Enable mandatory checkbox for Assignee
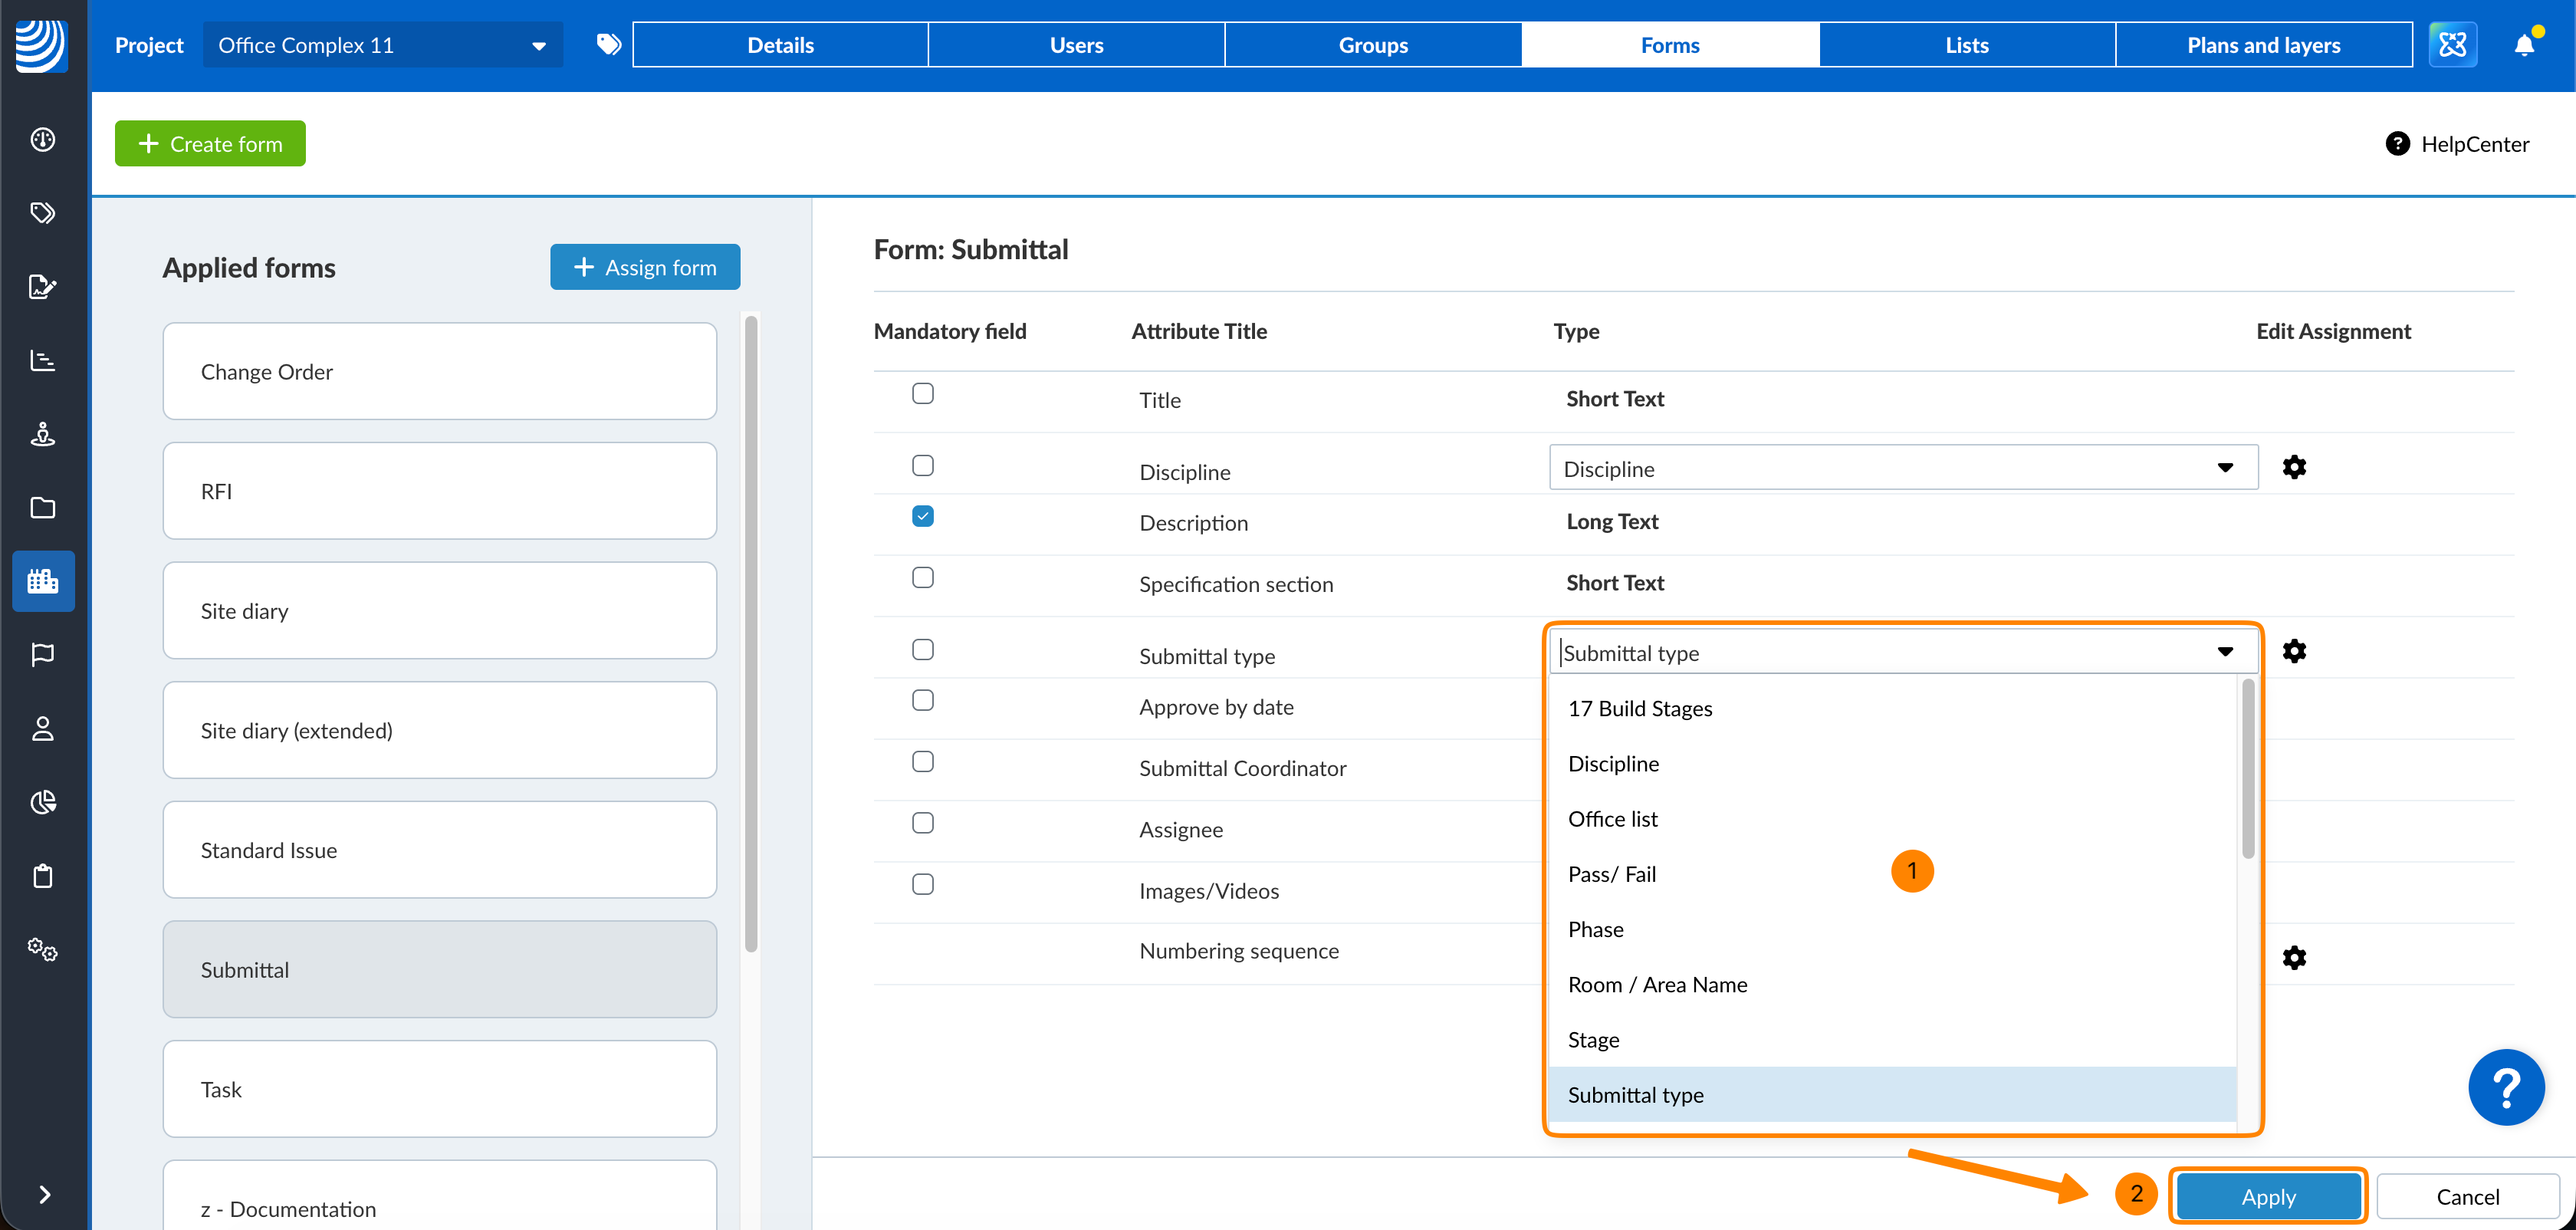2576x1230 pixels. pos(922,823)
